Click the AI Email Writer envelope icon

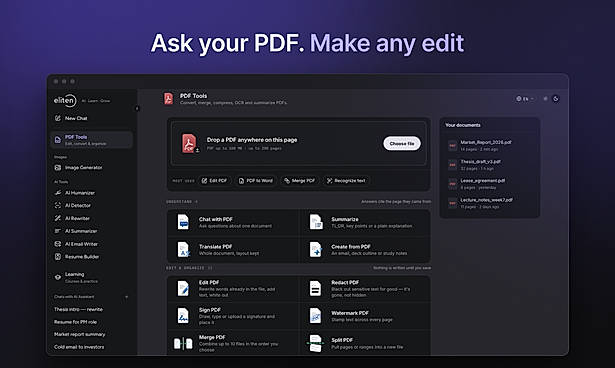tap(58, 244)
